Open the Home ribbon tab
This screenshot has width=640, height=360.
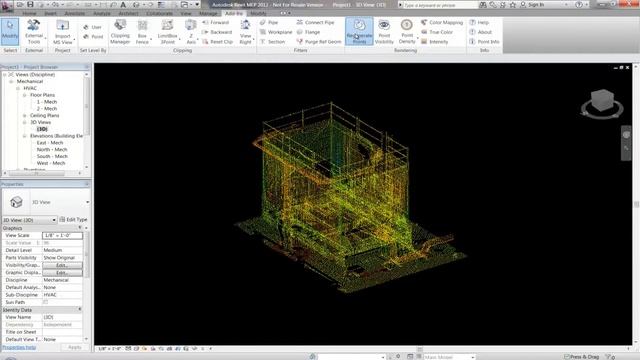(29, 13)
